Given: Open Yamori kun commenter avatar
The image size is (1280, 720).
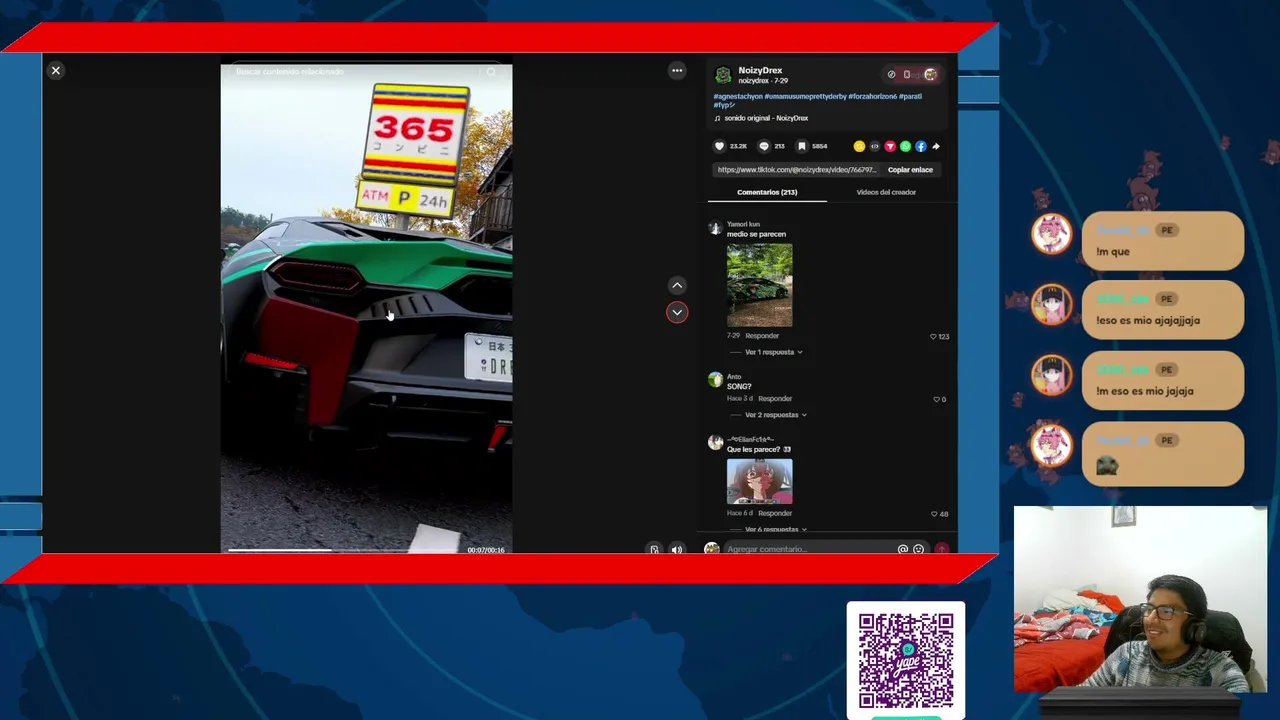Looking at the screenshot, I should [715, 228].
